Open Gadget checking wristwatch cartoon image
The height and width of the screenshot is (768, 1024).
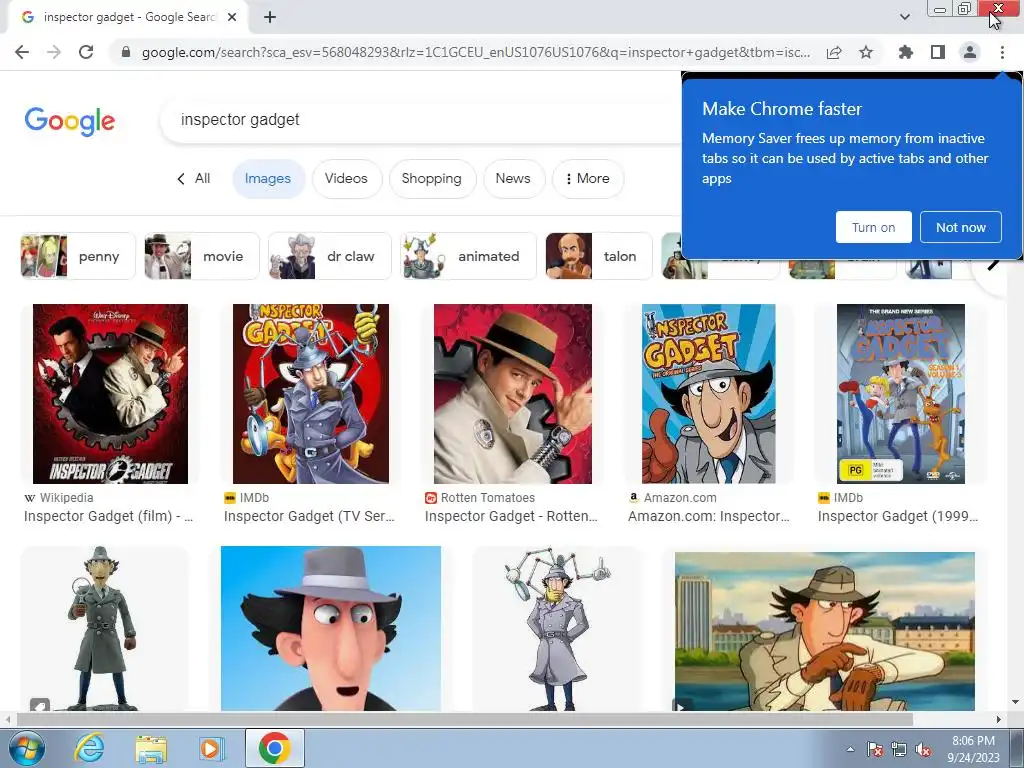[x=825, y=632]
